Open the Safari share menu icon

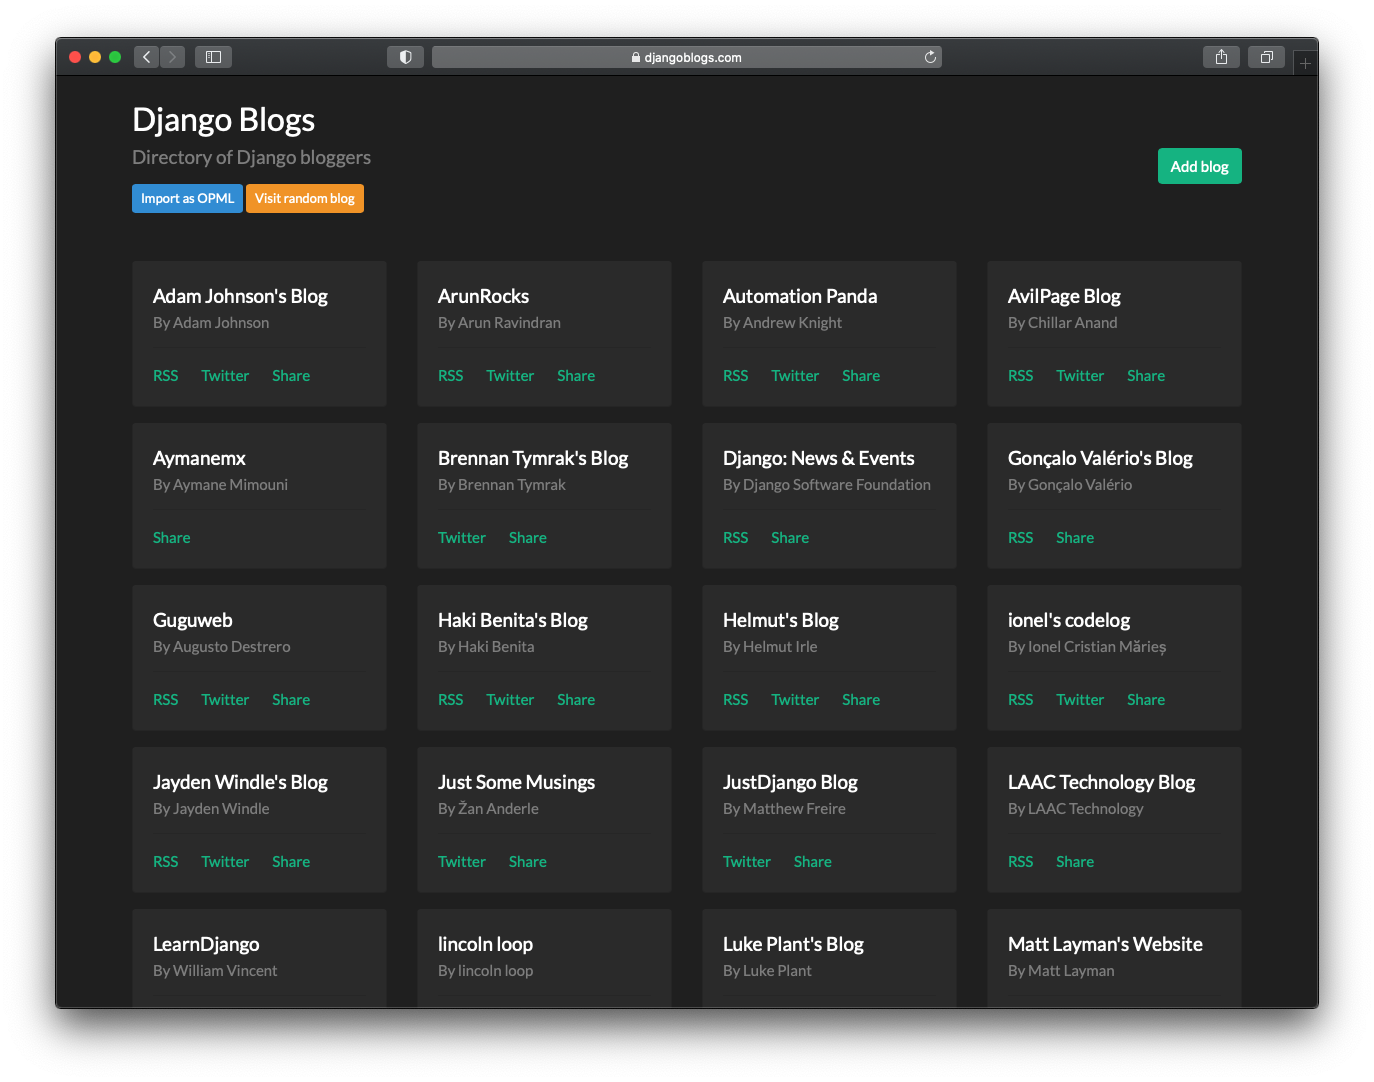[x=1221, y=57]
